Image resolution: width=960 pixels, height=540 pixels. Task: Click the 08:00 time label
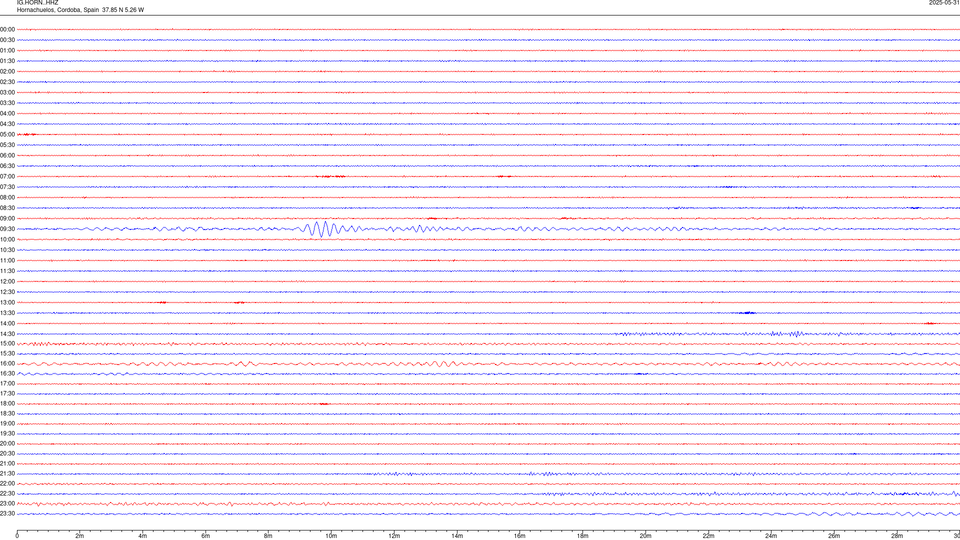tap(7, 198)
